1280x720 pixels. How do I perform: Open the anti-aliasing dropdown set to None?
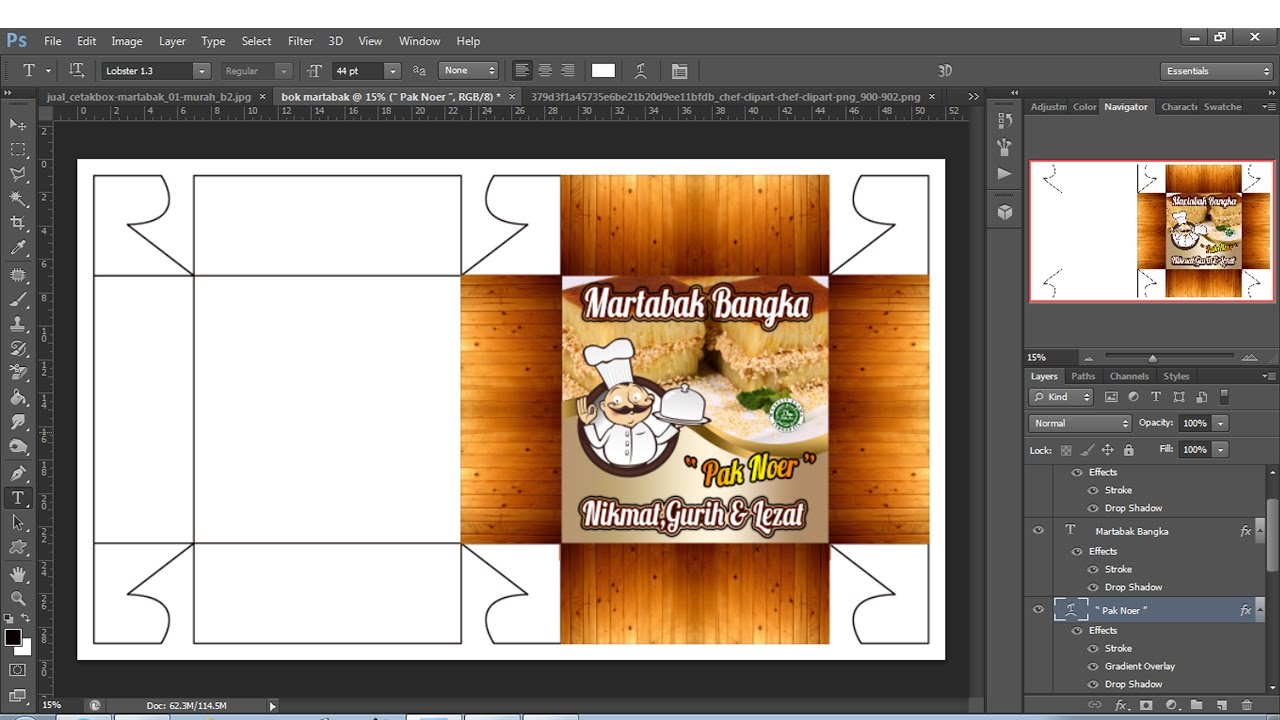click(x=469, y=71)
